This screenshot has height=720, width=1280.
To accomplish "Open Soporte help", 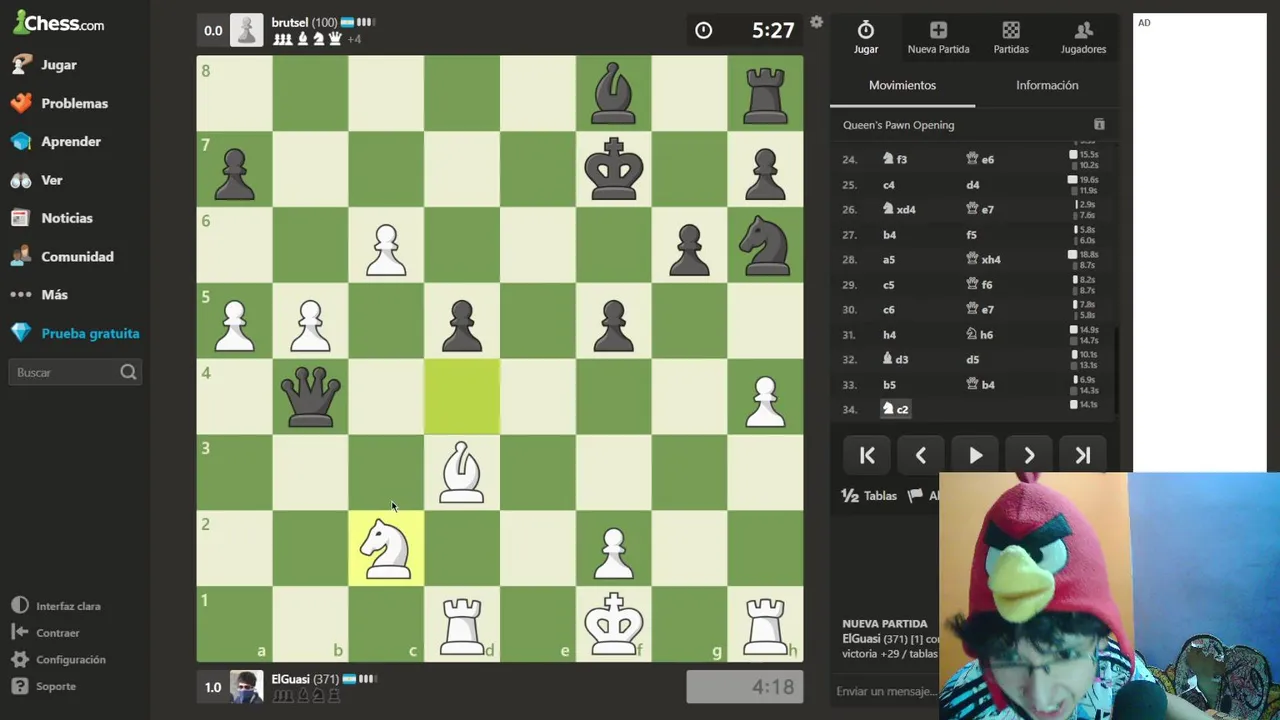I will pyautogui.click(x=44, y=687).
